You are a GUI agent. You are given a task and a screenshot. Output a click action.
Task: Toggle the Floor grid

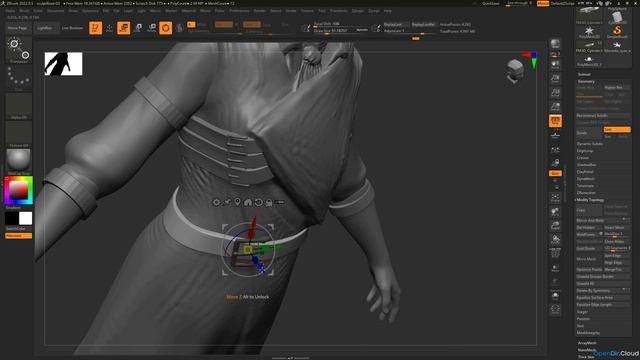point(555,135)
